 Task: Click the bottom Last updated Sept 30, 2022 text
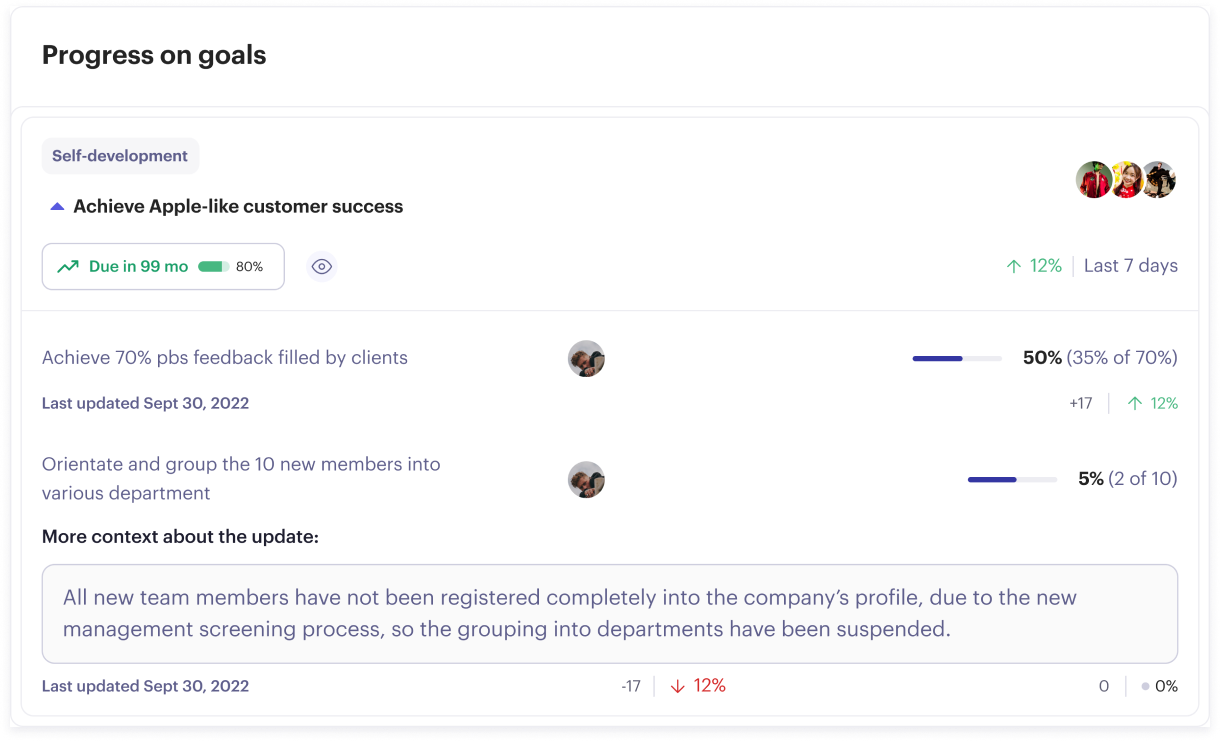click(x=145, y=687)
